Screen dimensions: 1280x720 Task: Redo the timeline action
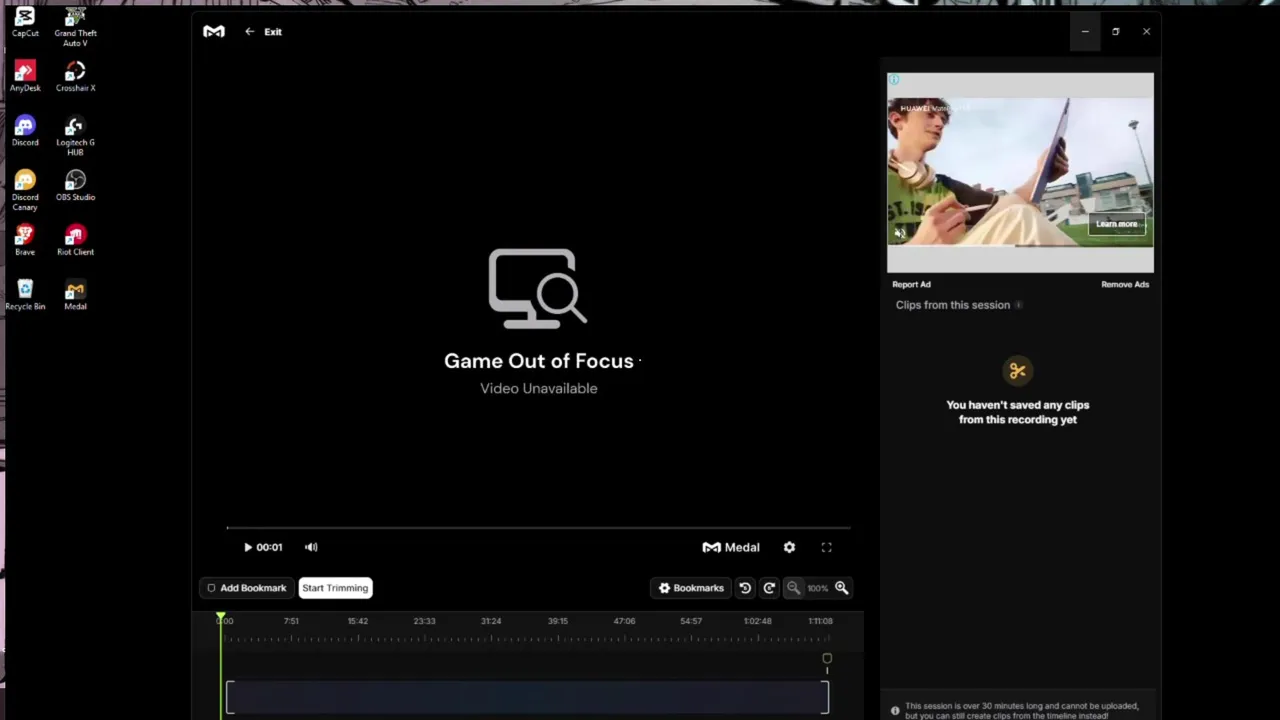(769, 588)
